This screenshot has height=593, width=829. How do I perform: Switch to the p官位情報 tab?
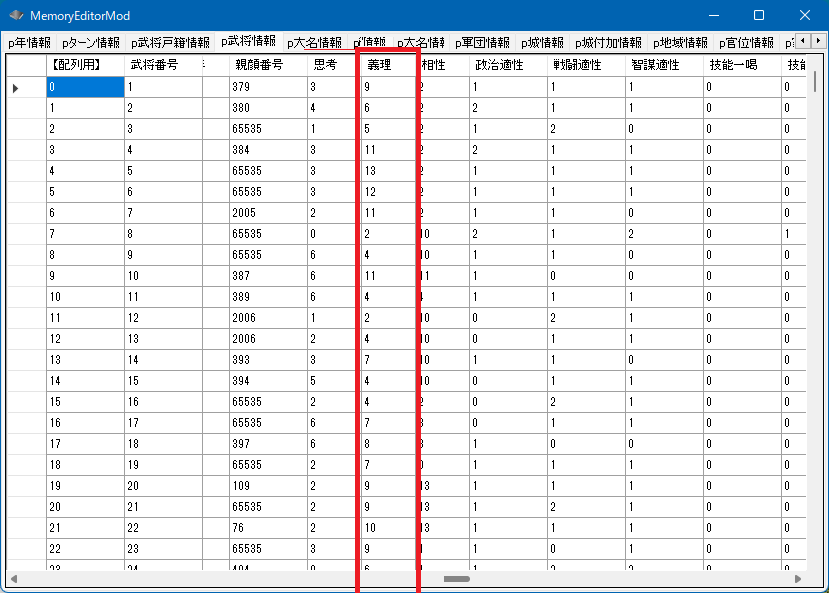point(747,43)
